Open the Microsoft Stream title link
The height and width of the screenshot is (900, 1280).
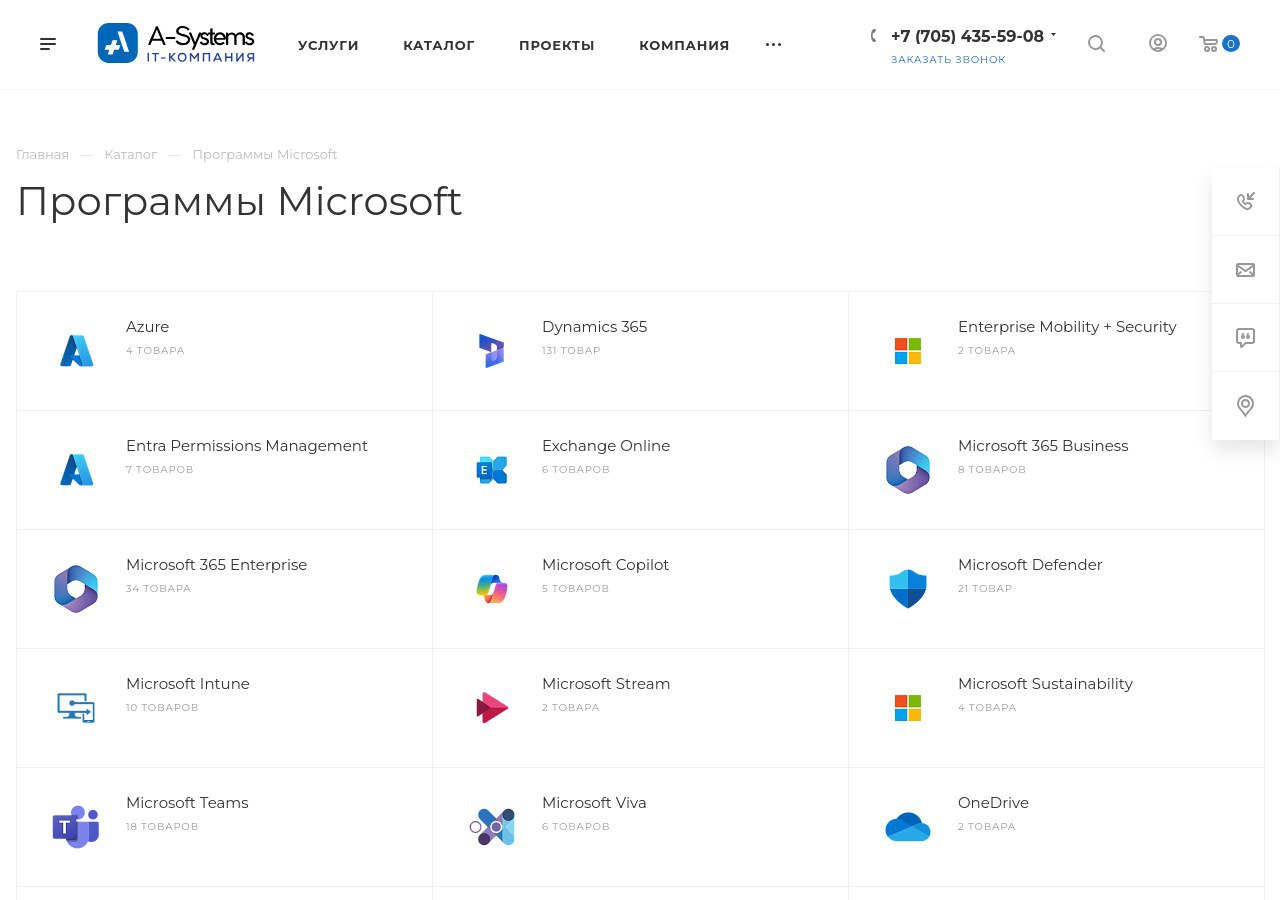[606, 684]
